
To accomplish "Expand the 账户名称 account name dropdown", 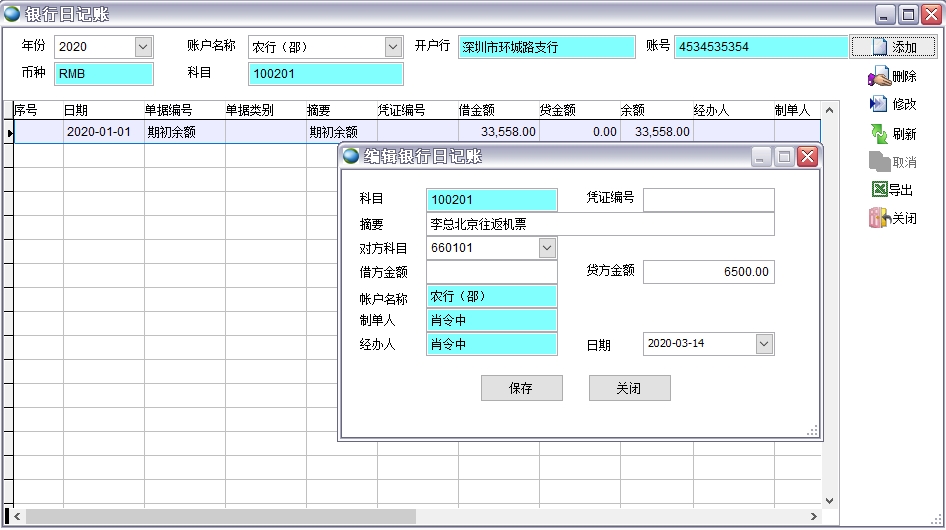I will tap(393, 47).
